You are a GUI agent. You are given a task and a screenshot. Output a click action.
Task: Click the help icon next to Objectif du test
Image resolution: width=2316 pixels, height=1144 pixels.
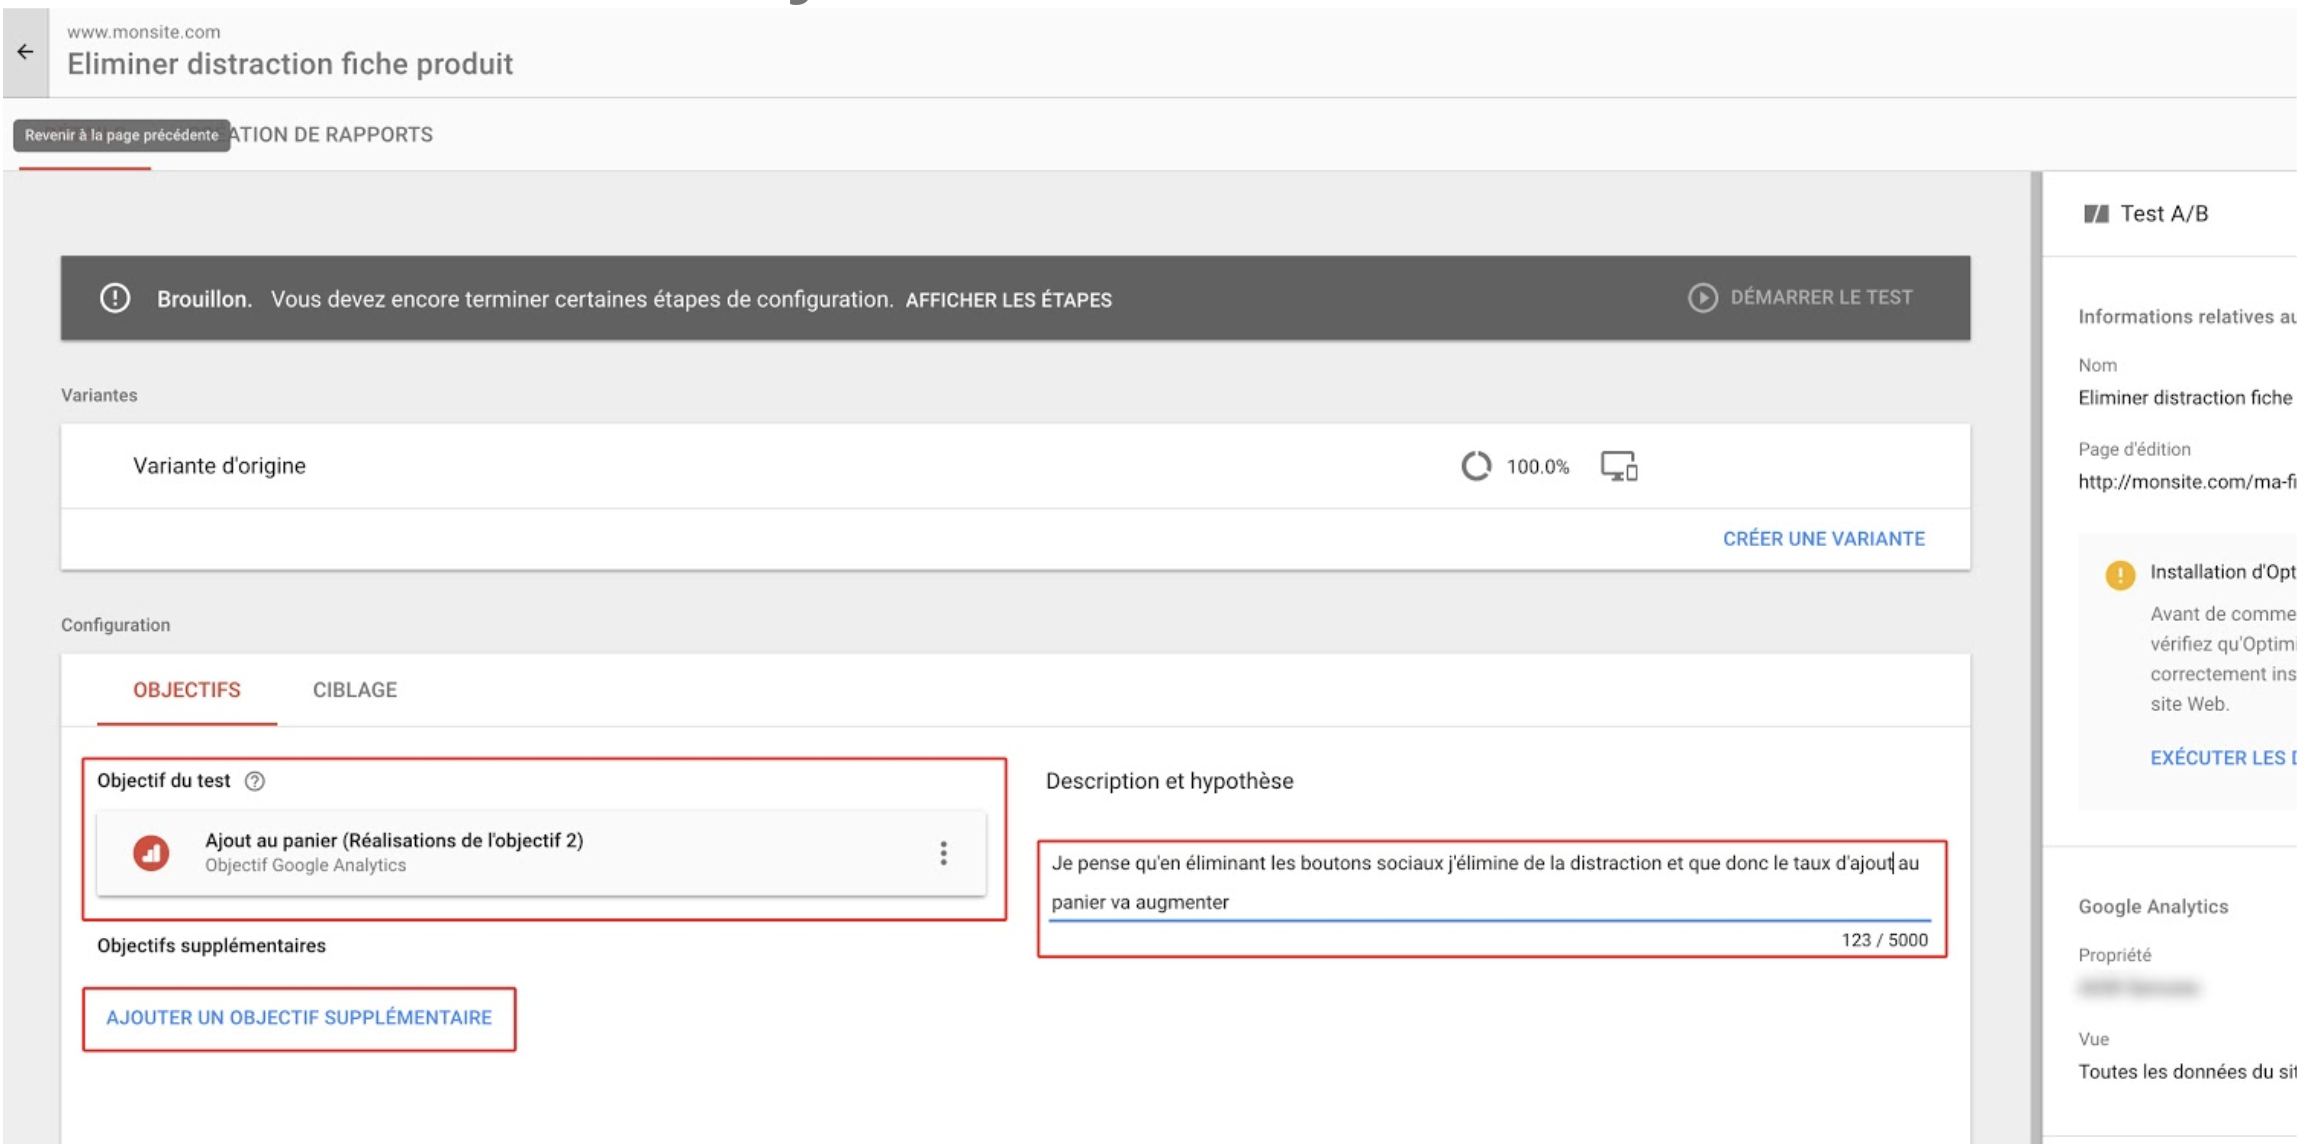(x=255, y=781)
